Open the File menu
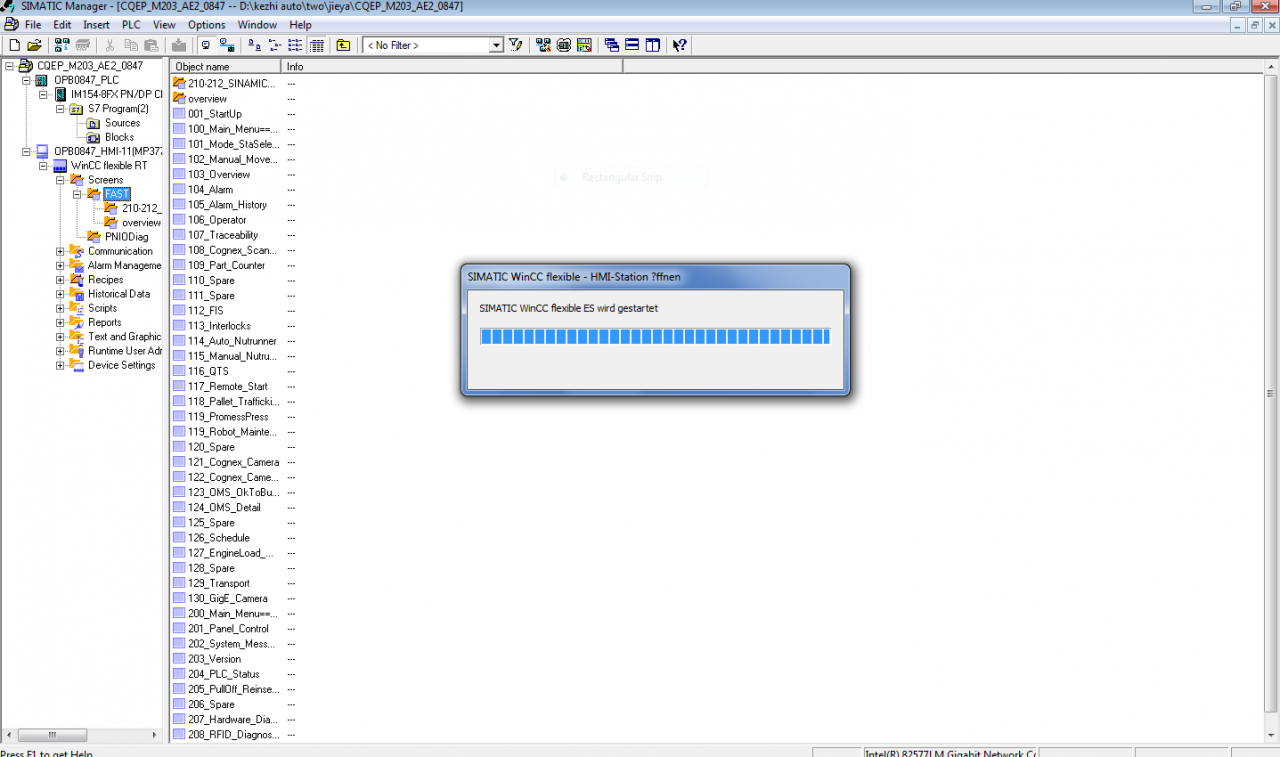 tap(33, 25)
